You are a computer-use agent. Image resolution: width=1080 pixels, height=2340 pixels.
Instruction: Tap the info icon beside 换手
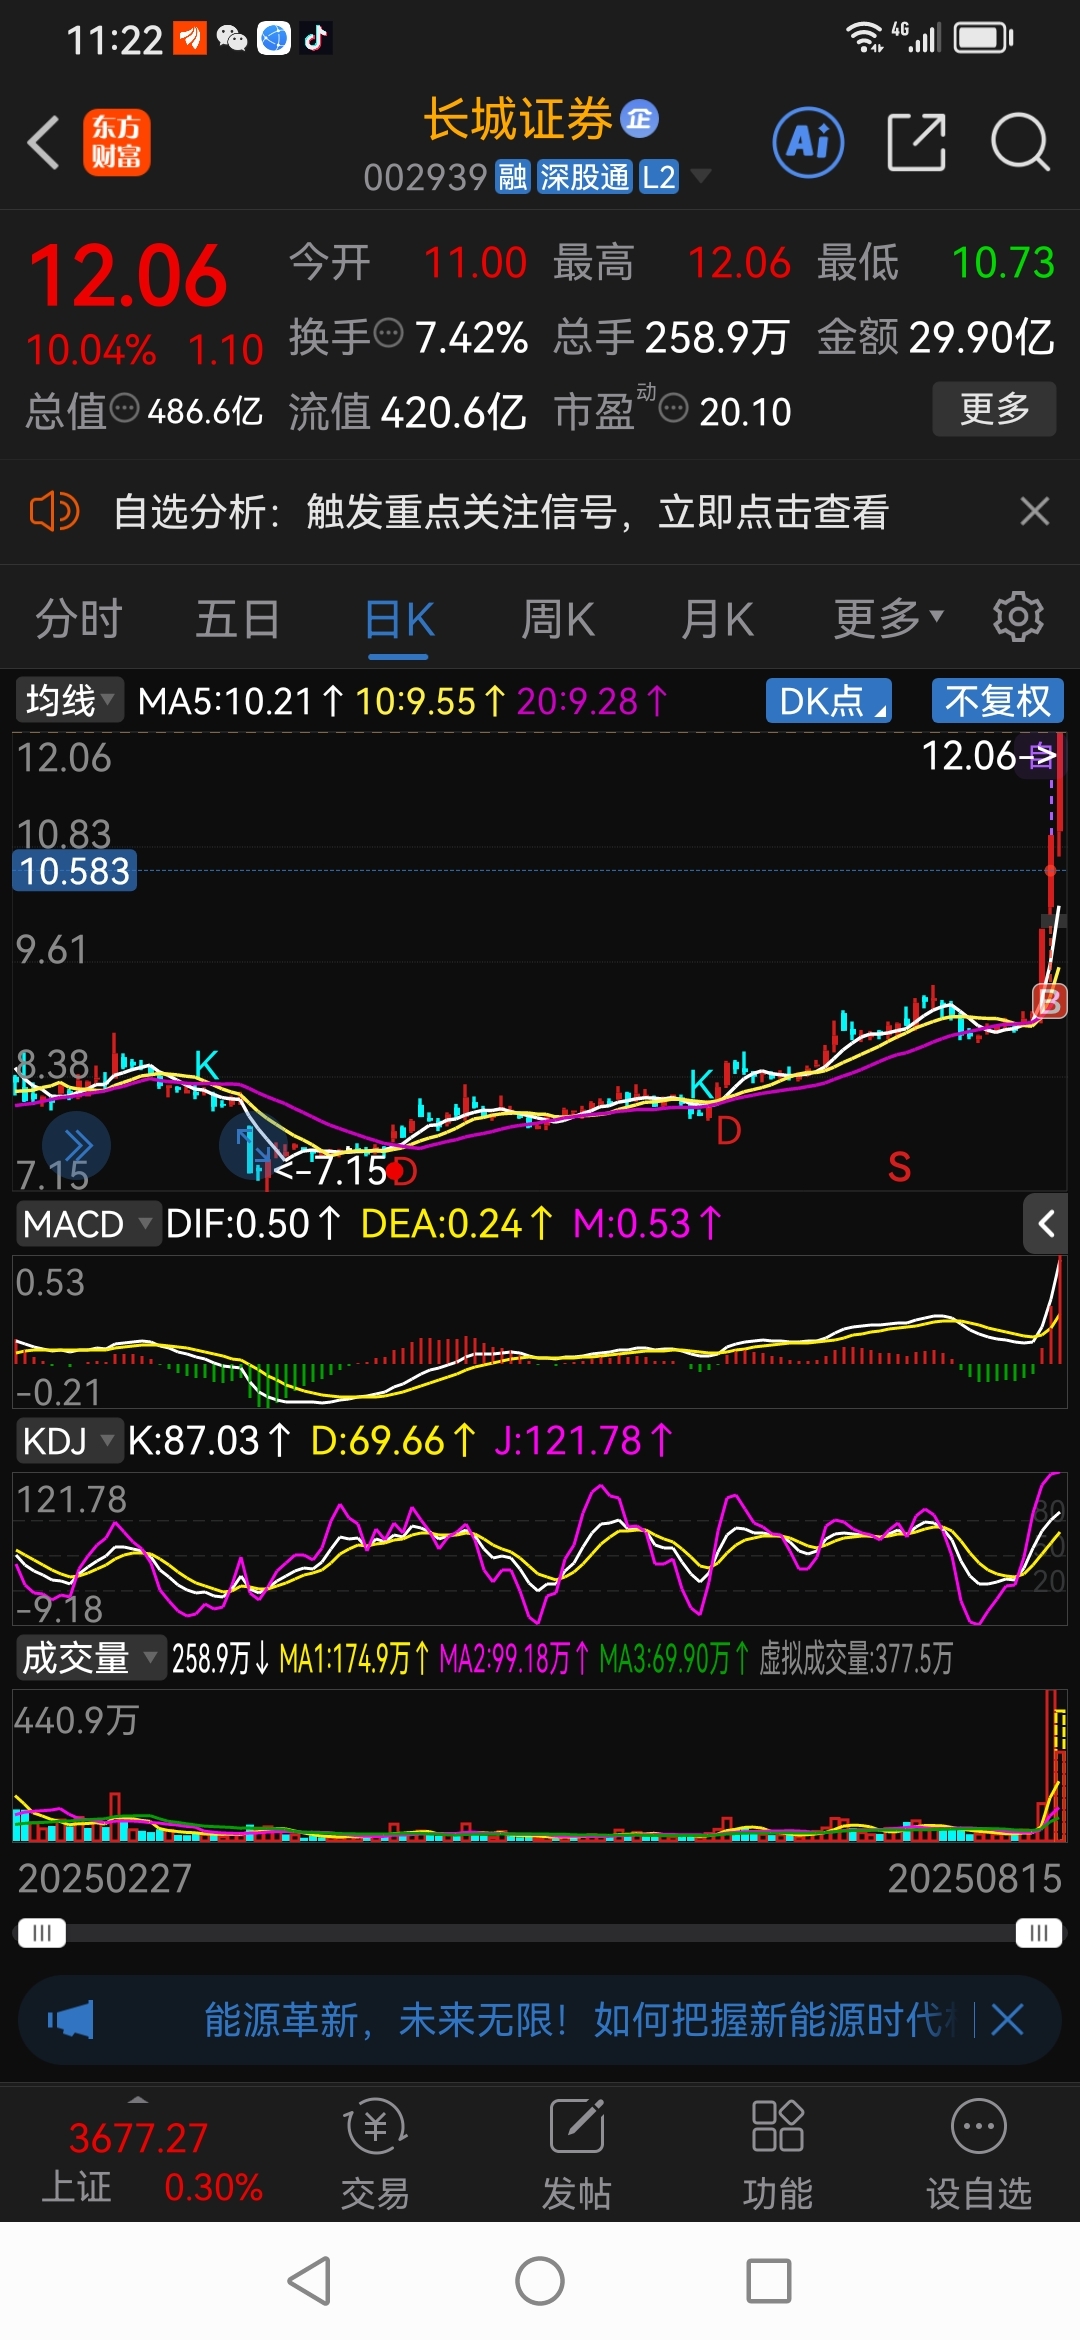click(x=388, y=333)
